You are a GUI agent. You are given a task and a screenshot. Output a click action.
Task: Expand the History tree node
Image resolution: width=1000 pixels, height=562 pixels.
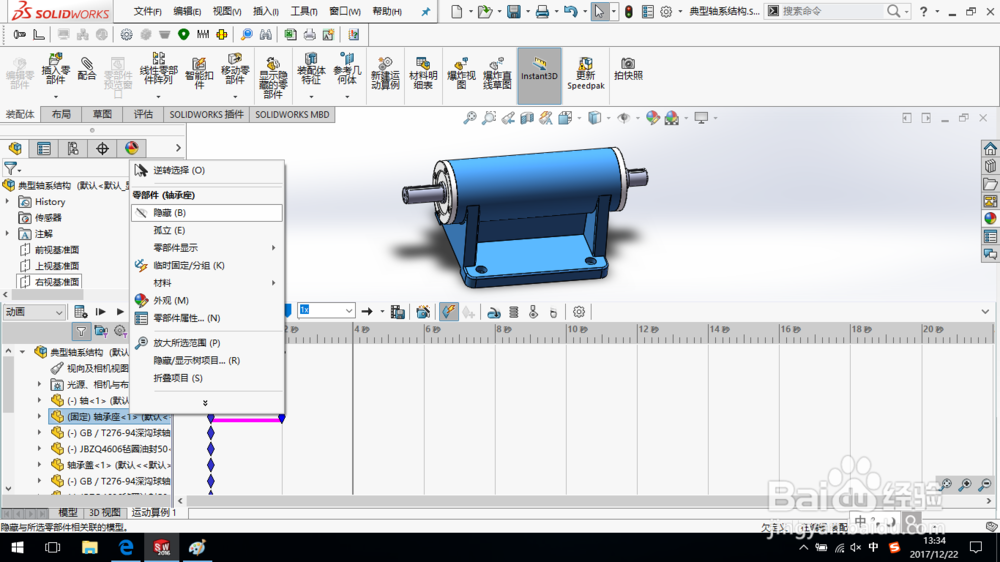click(x=8, y=202)
